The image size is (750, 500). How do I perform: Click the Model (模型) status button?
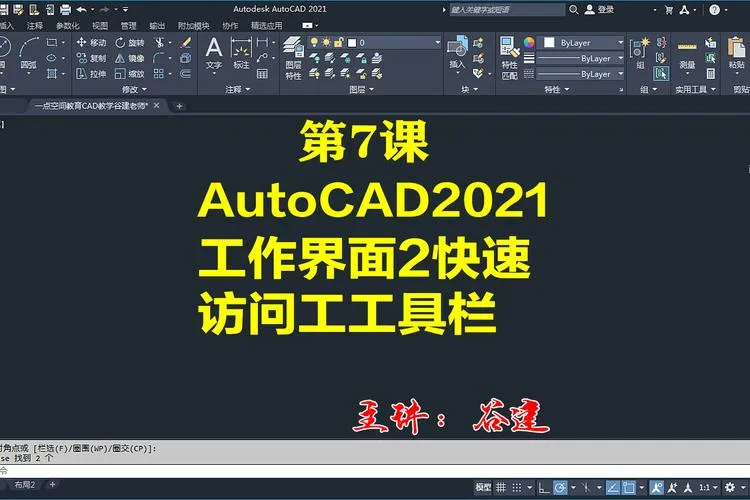(483, 487)
